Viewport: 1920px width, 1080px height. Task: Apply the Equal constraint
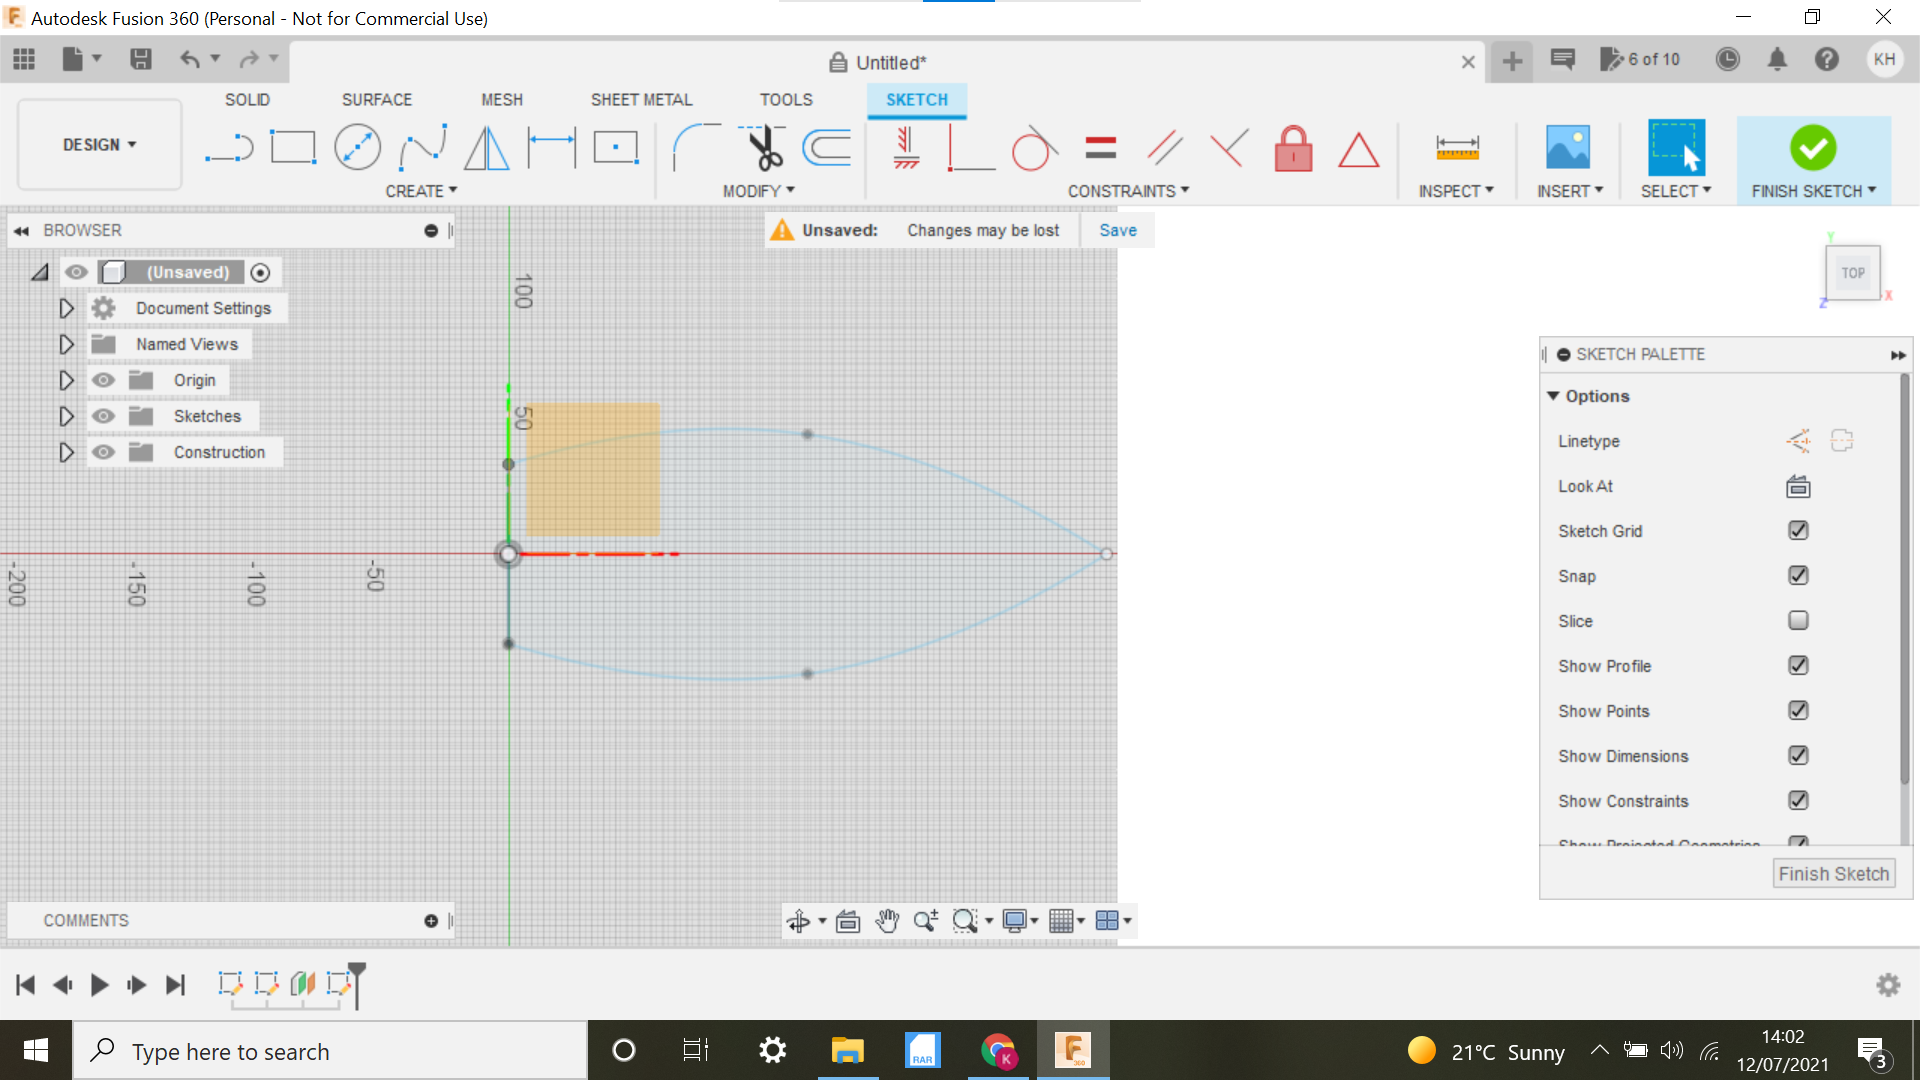point(1100,148)
